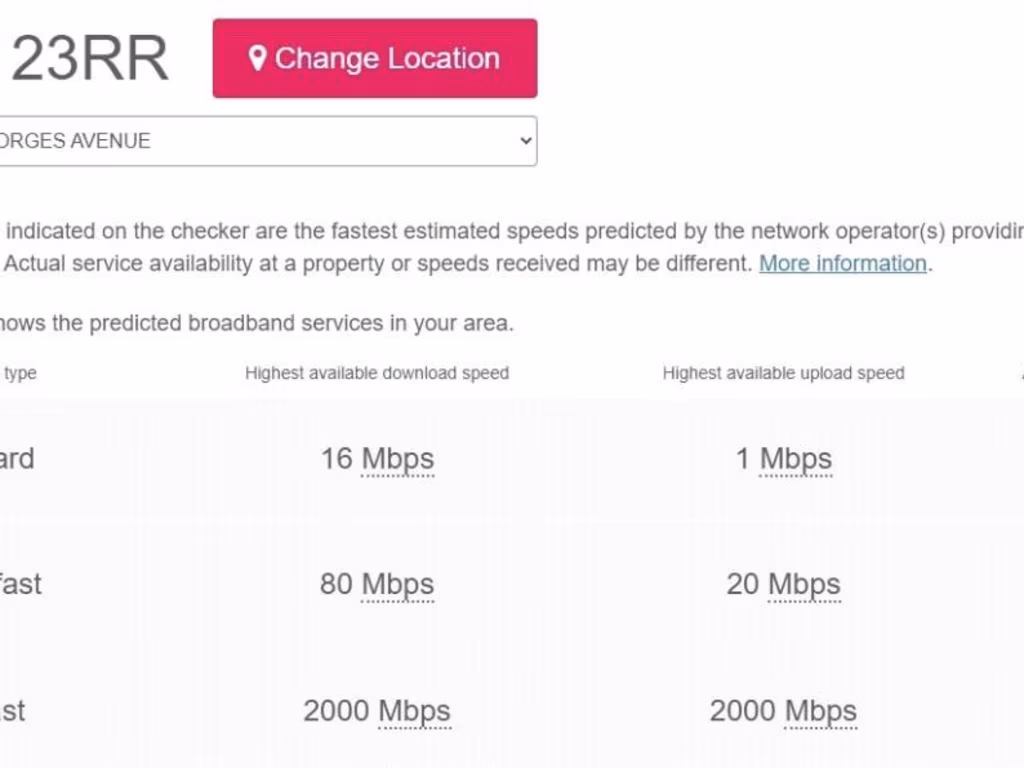
Task: Click the 2000 Mbps download speed value
Action: click(x=377, y=711)
